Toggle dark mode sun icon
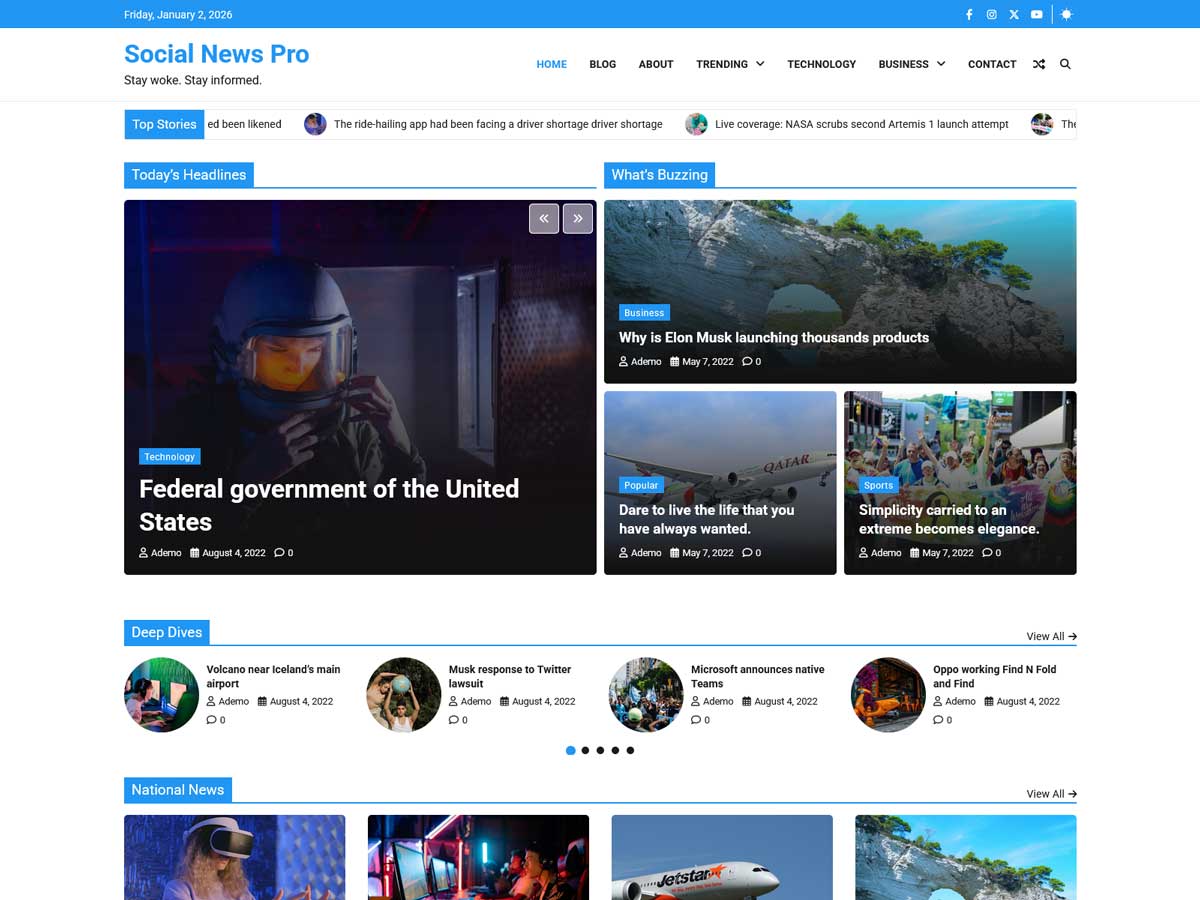 click(1066, 15)
